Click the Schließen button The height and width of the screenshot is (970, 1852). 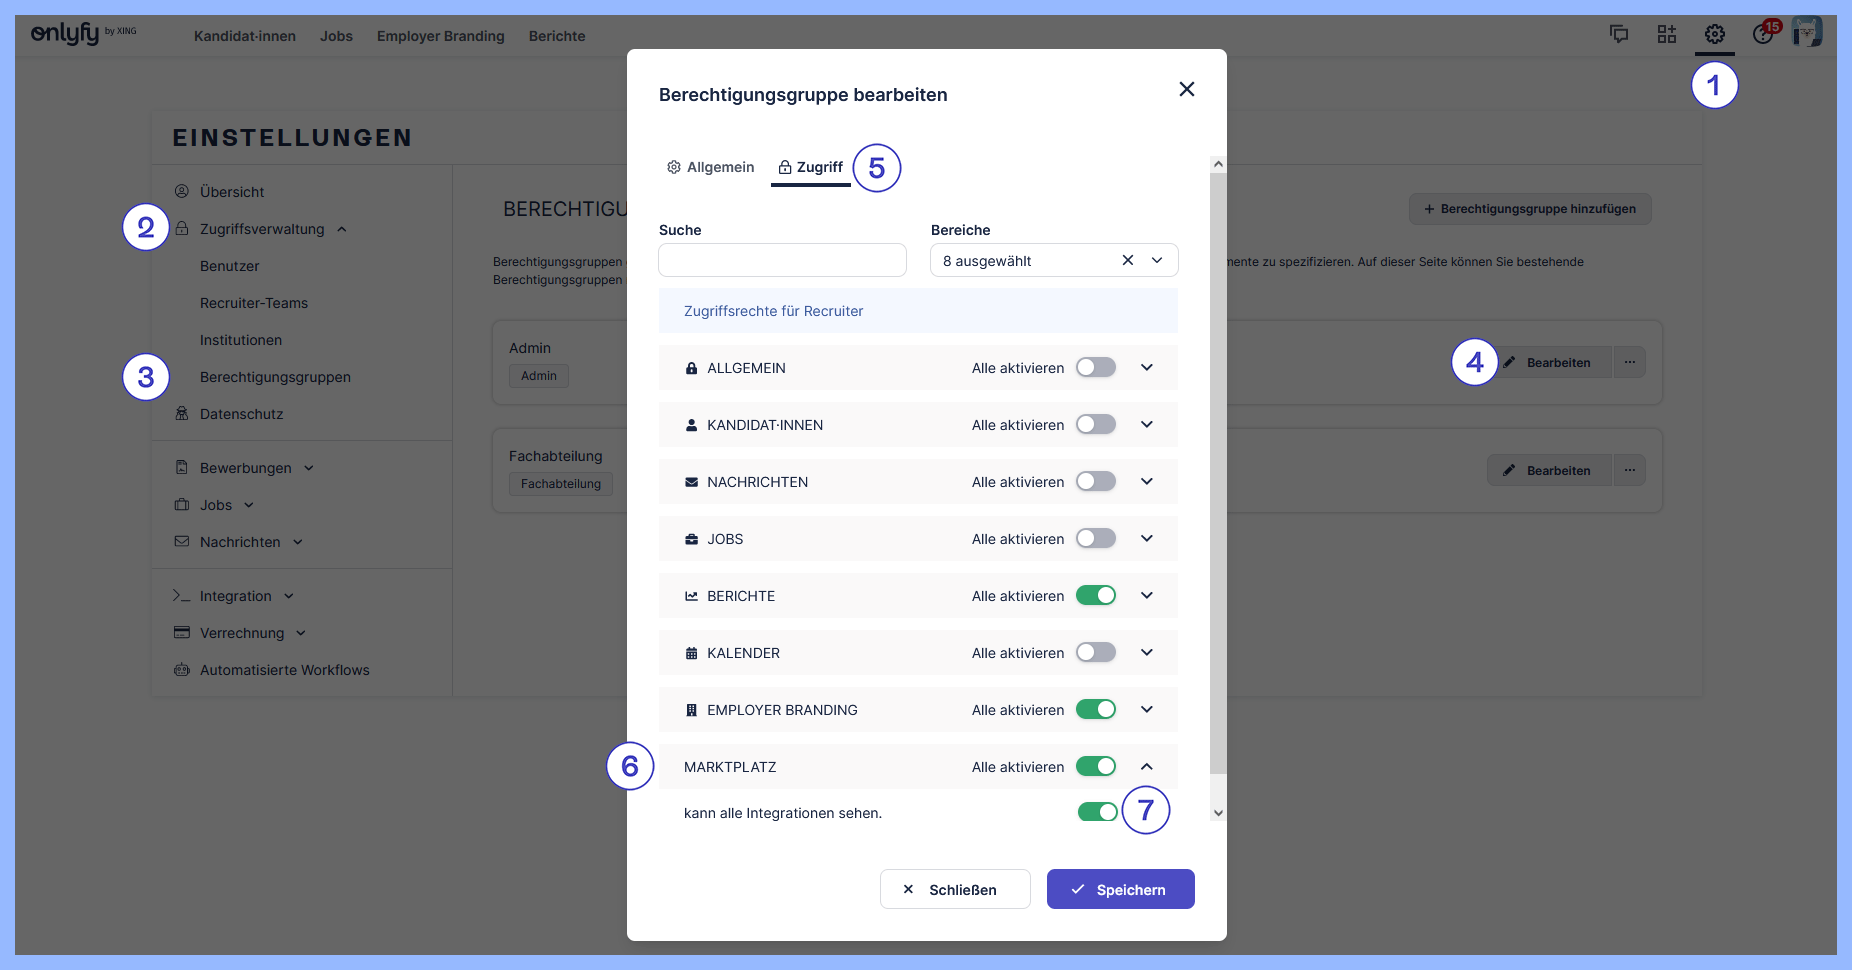(954, 889)
